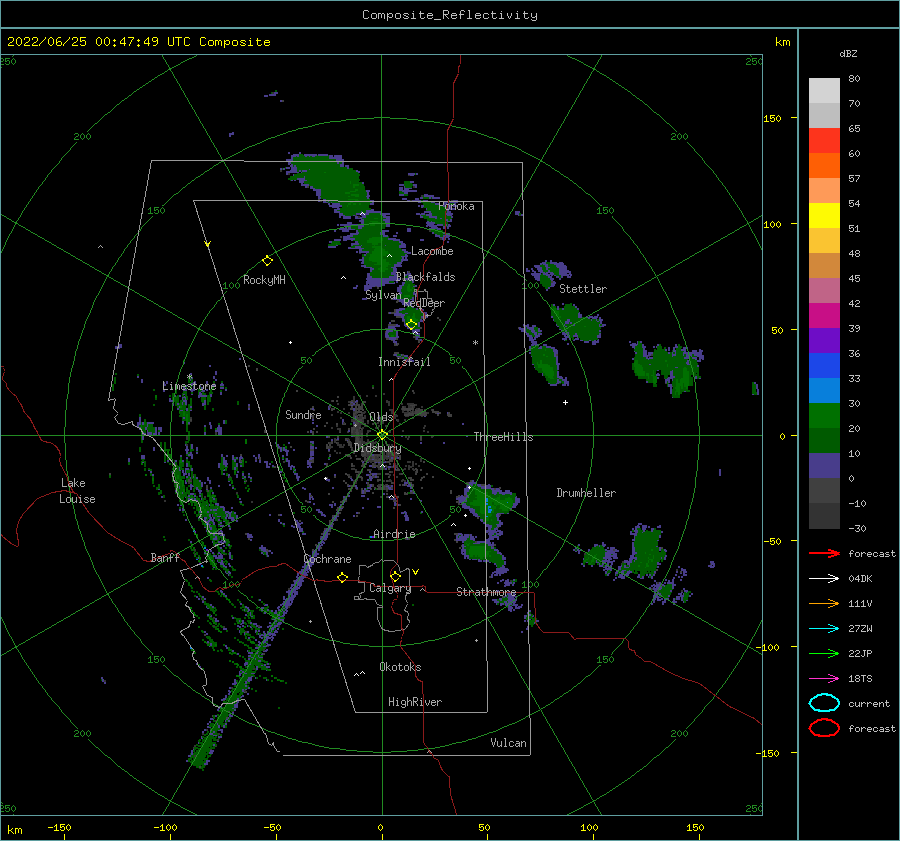This screenshot has height=841, width=900.
Task: Click the blue 36 dBZ color swatch
Action: click(x=824, y=365)
